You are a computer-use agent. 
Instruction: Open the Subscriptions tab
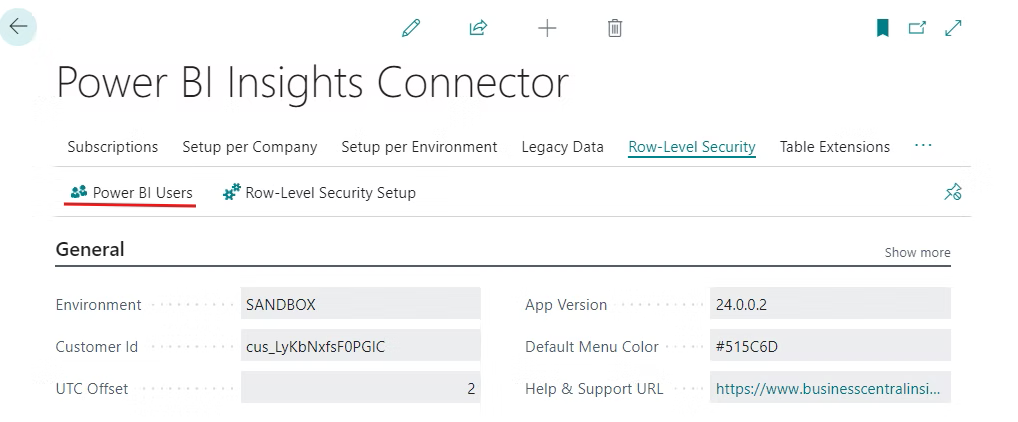pos(112,147)
